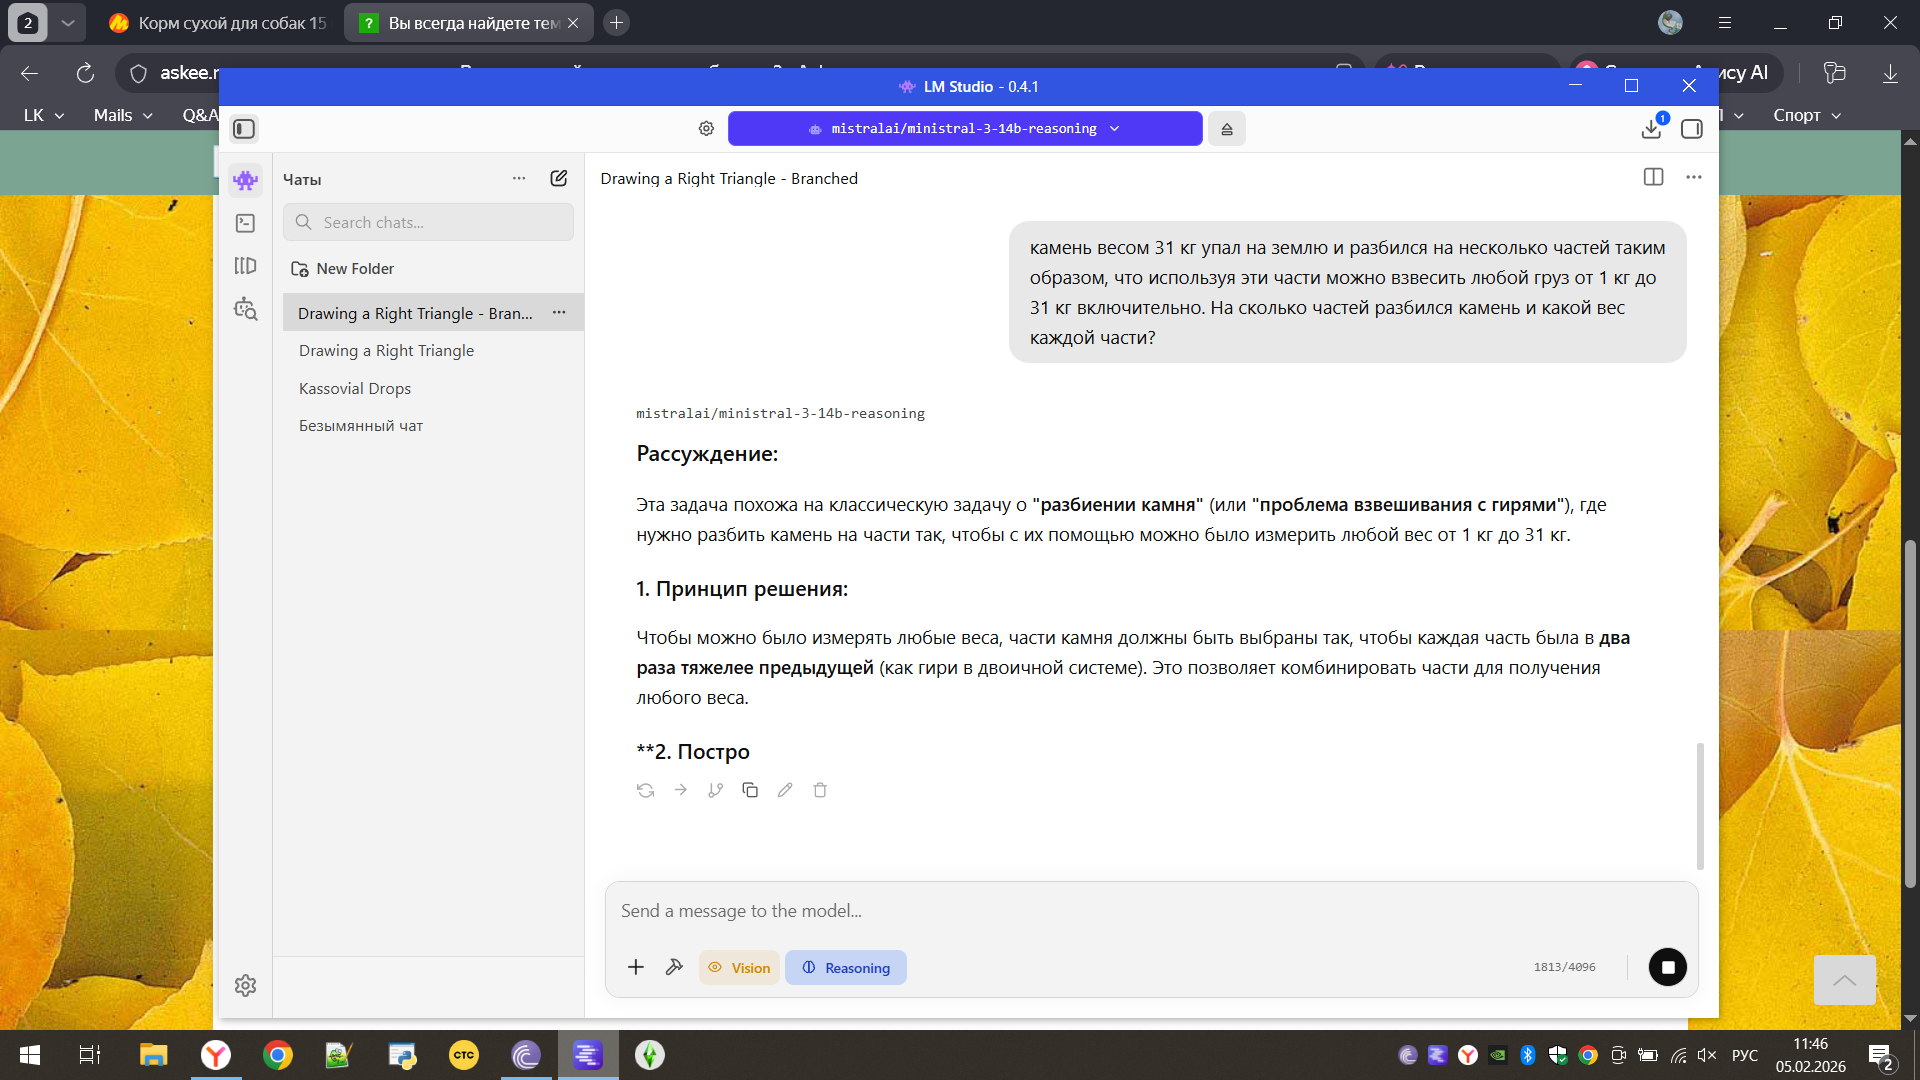This screenshot has height=1080, width=1920.
Task: Click the Search chats input field
Action: [x=430, y=222]
